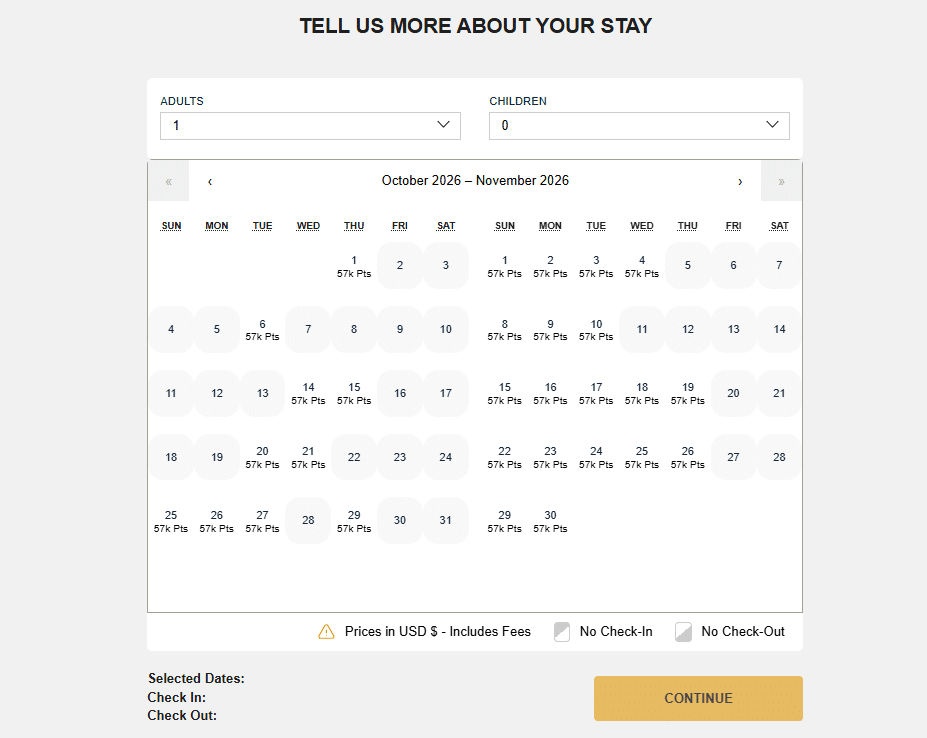
Task: Jump forward a year with double-right arrow
Action: click(x=781, y=181)
